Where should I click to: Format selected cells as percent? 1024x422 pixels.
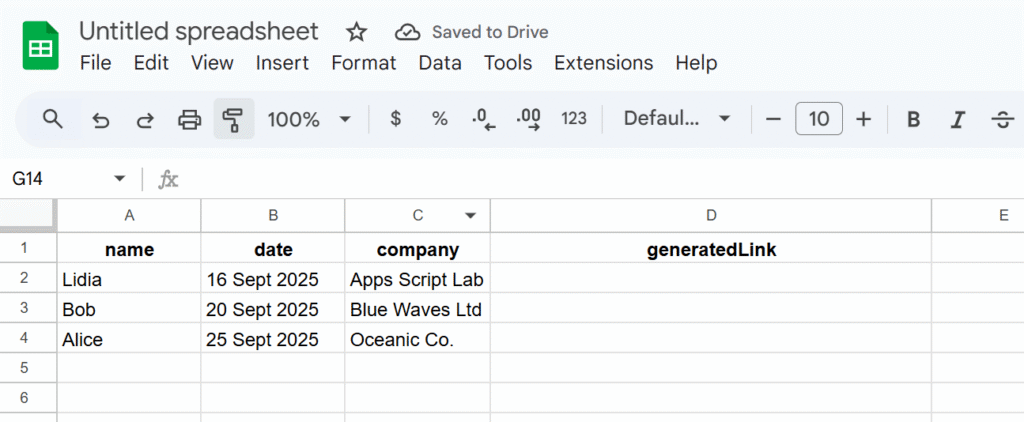pos(439,119)
